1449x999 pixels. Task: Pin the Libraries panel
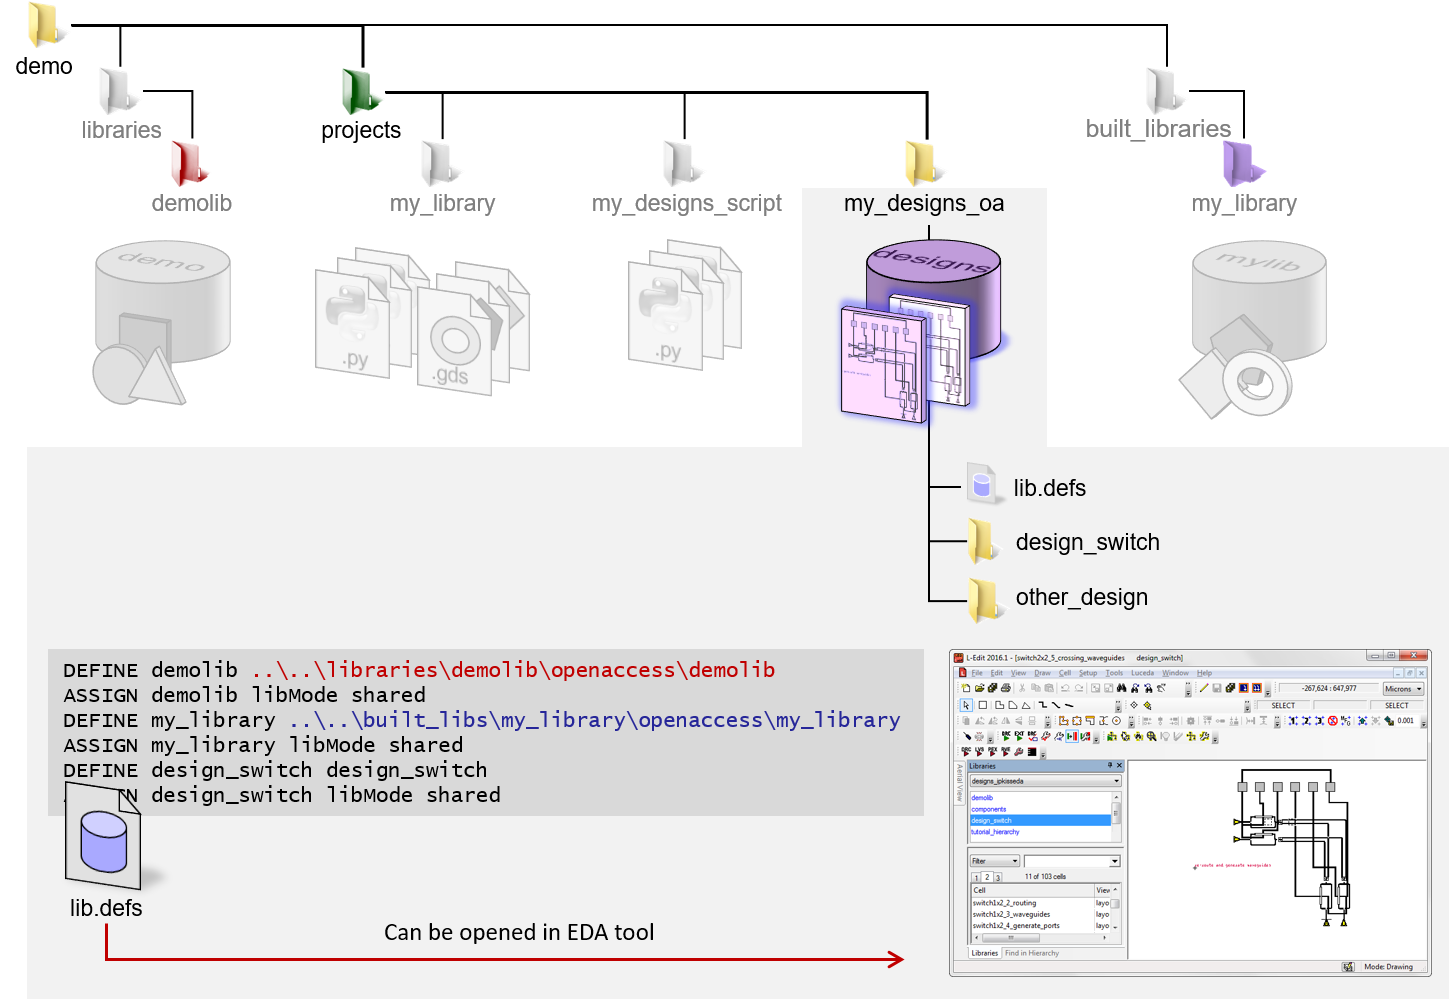point(1109,766)
